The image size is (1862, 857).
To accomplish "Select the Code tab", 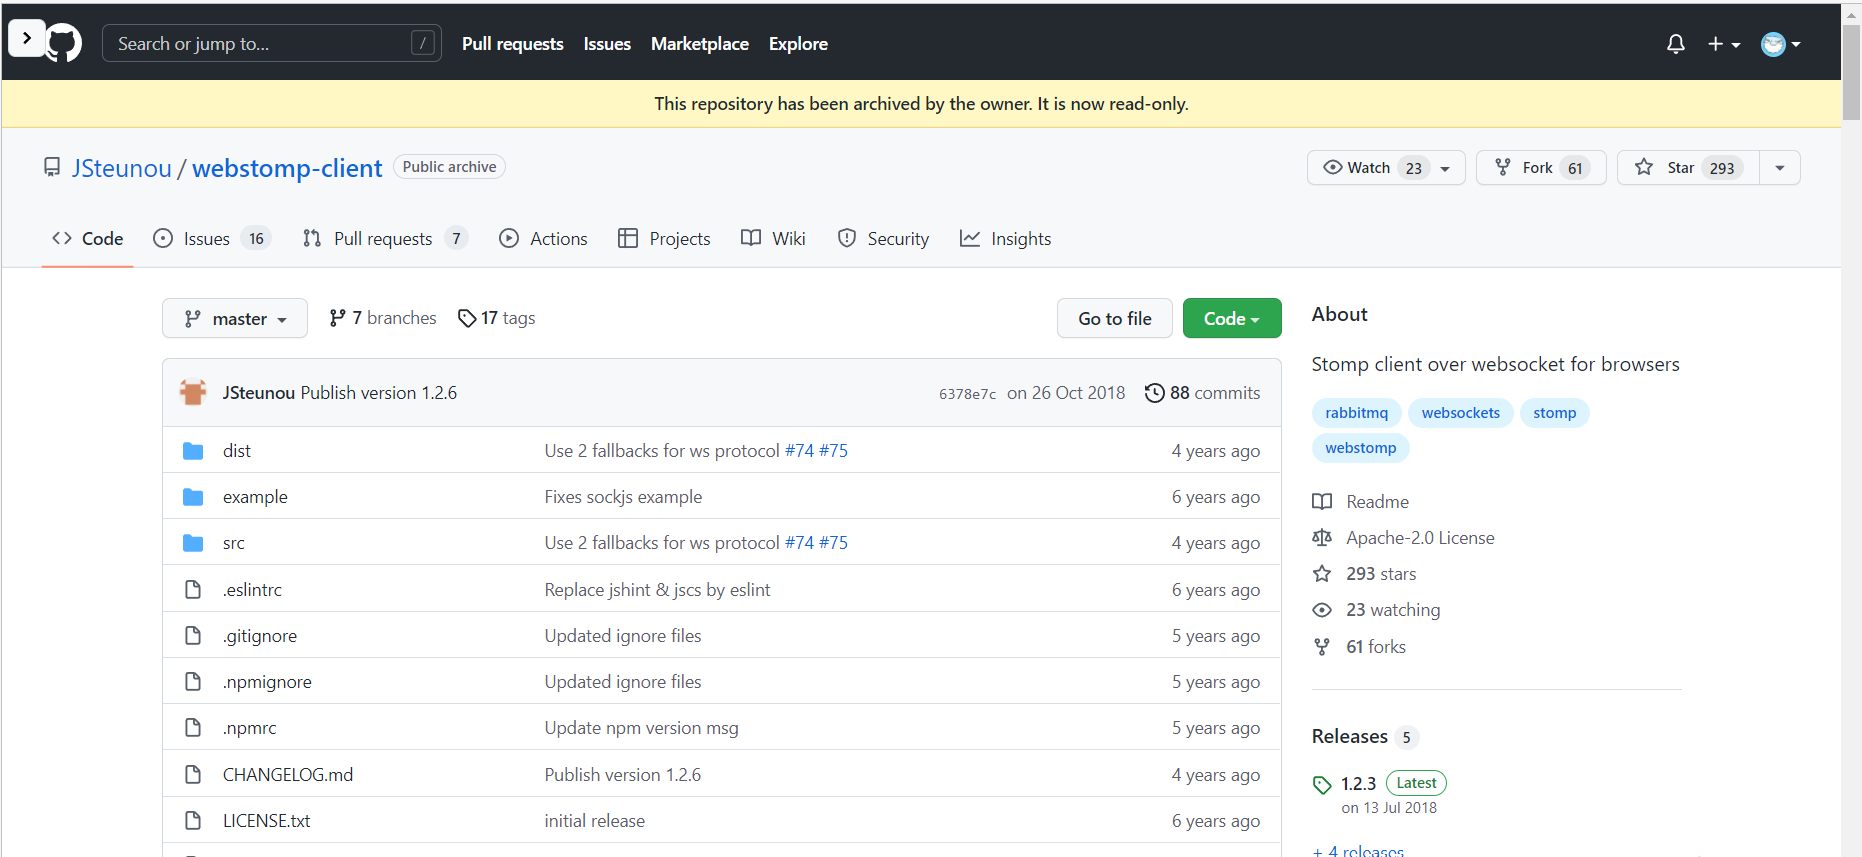I will [x=88, y=239].
